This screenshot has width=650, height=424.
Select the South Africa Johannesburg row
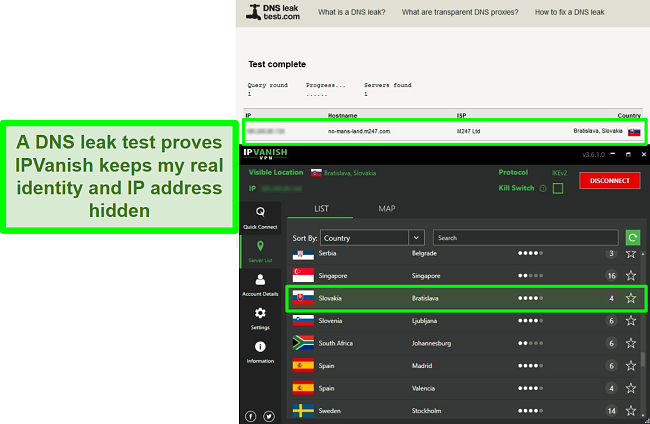tap(466, 343)
